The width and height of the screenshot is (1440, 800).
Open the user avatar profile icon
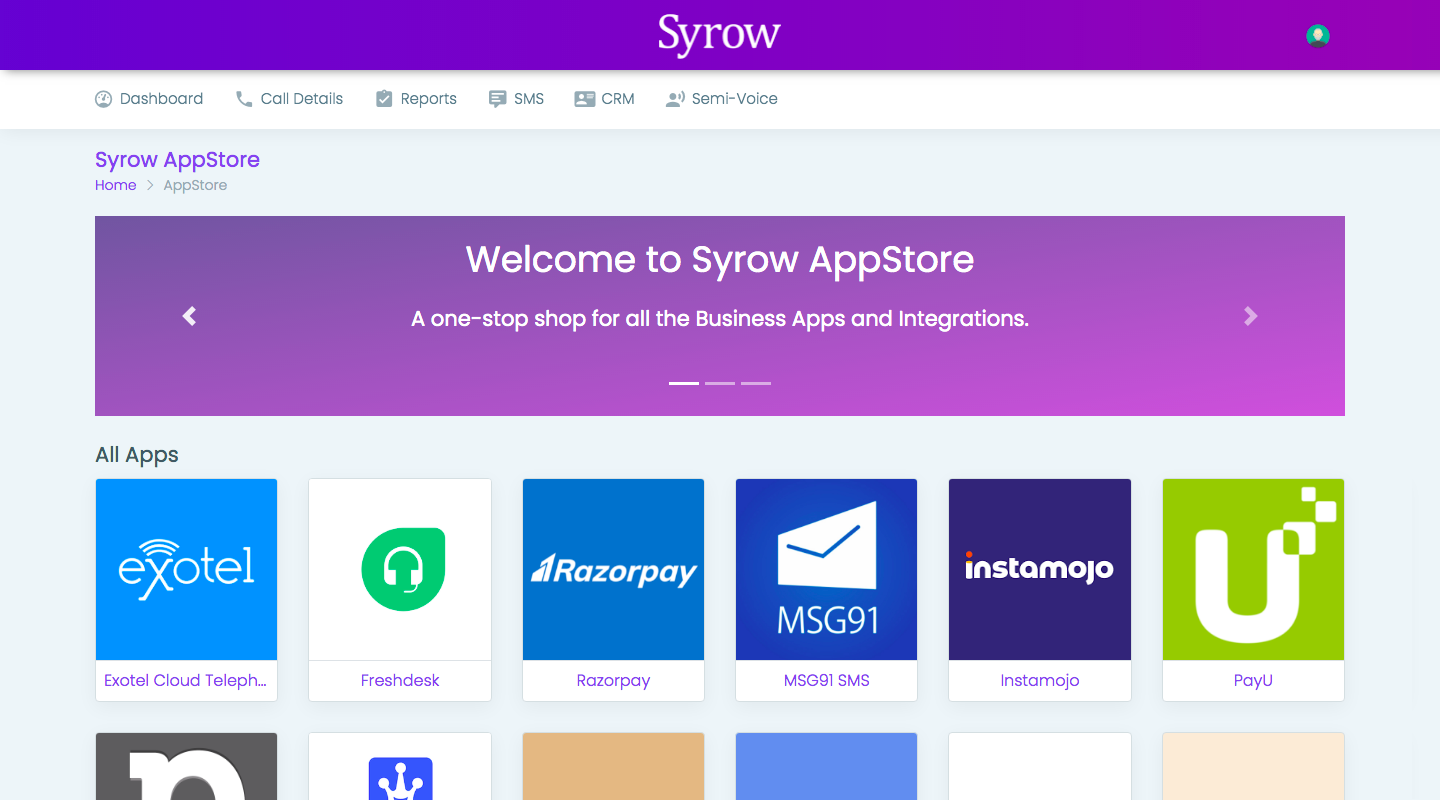coord(1318,36)
